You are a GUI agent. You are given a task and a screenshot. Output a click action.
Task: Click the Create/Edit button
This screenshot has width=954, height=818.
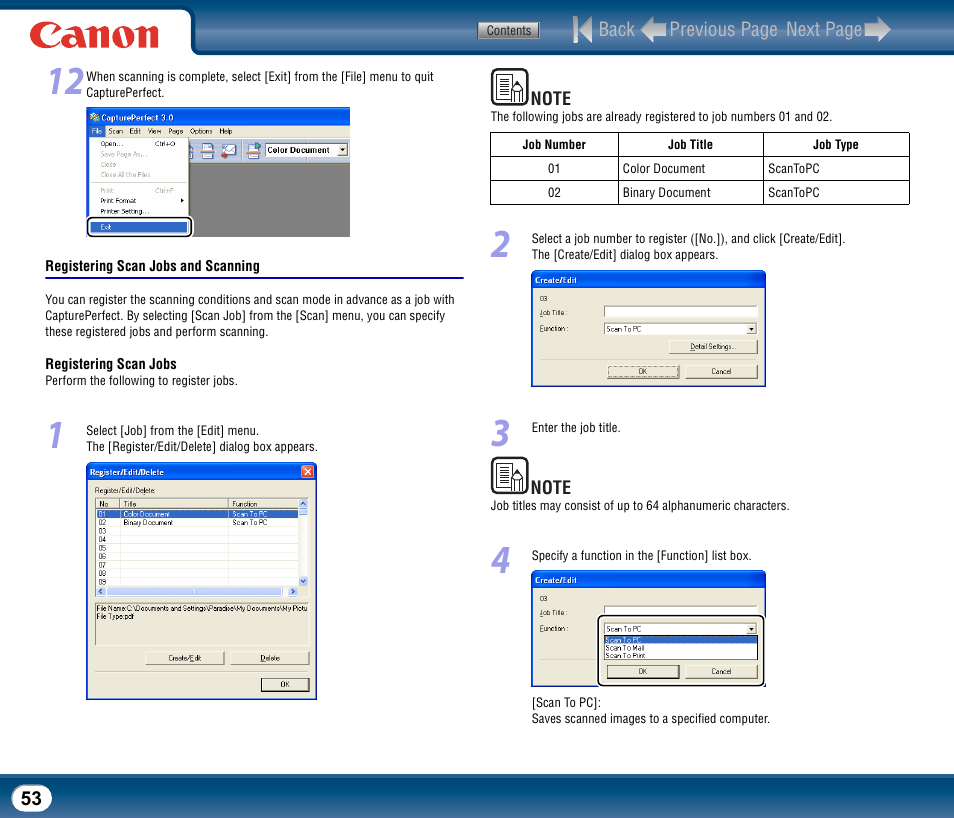point(184,658)
